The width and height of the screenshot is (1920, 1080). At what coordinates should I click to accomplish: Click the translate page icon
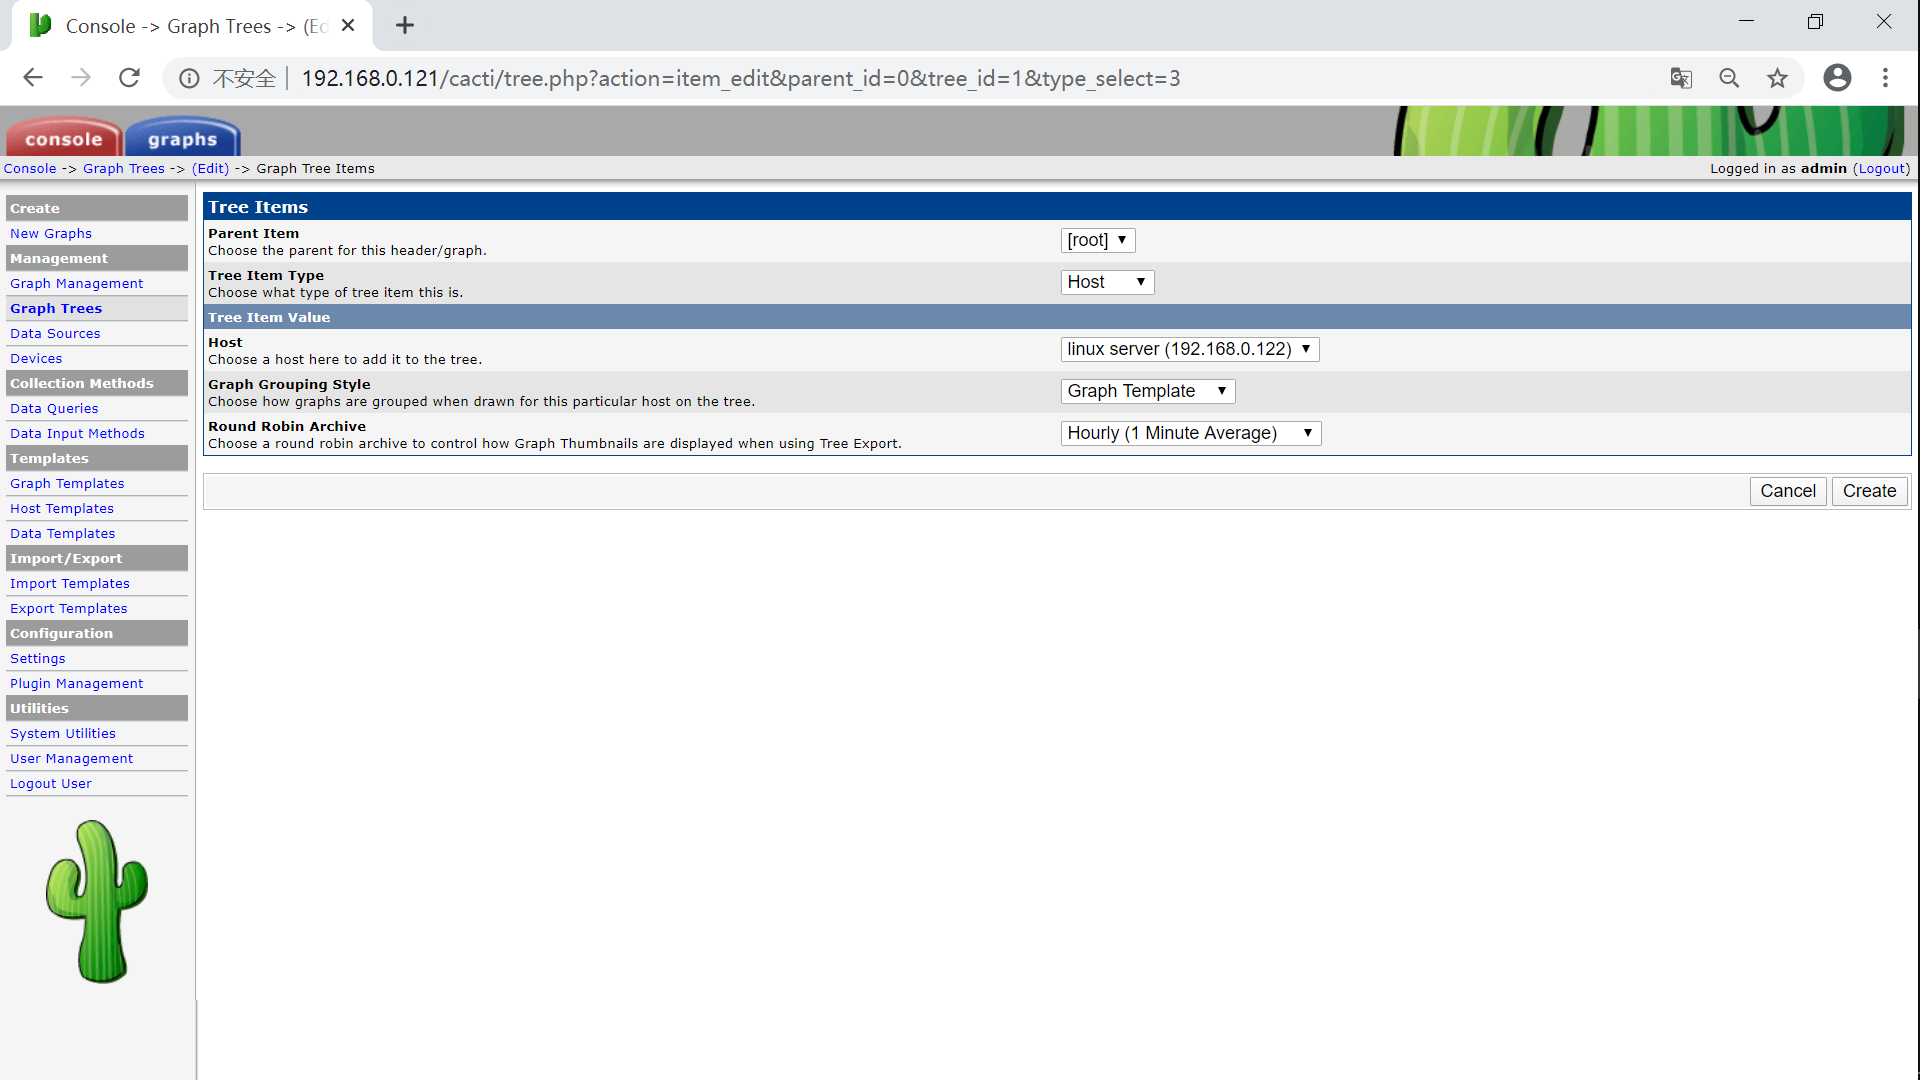tap(1681, 78)
